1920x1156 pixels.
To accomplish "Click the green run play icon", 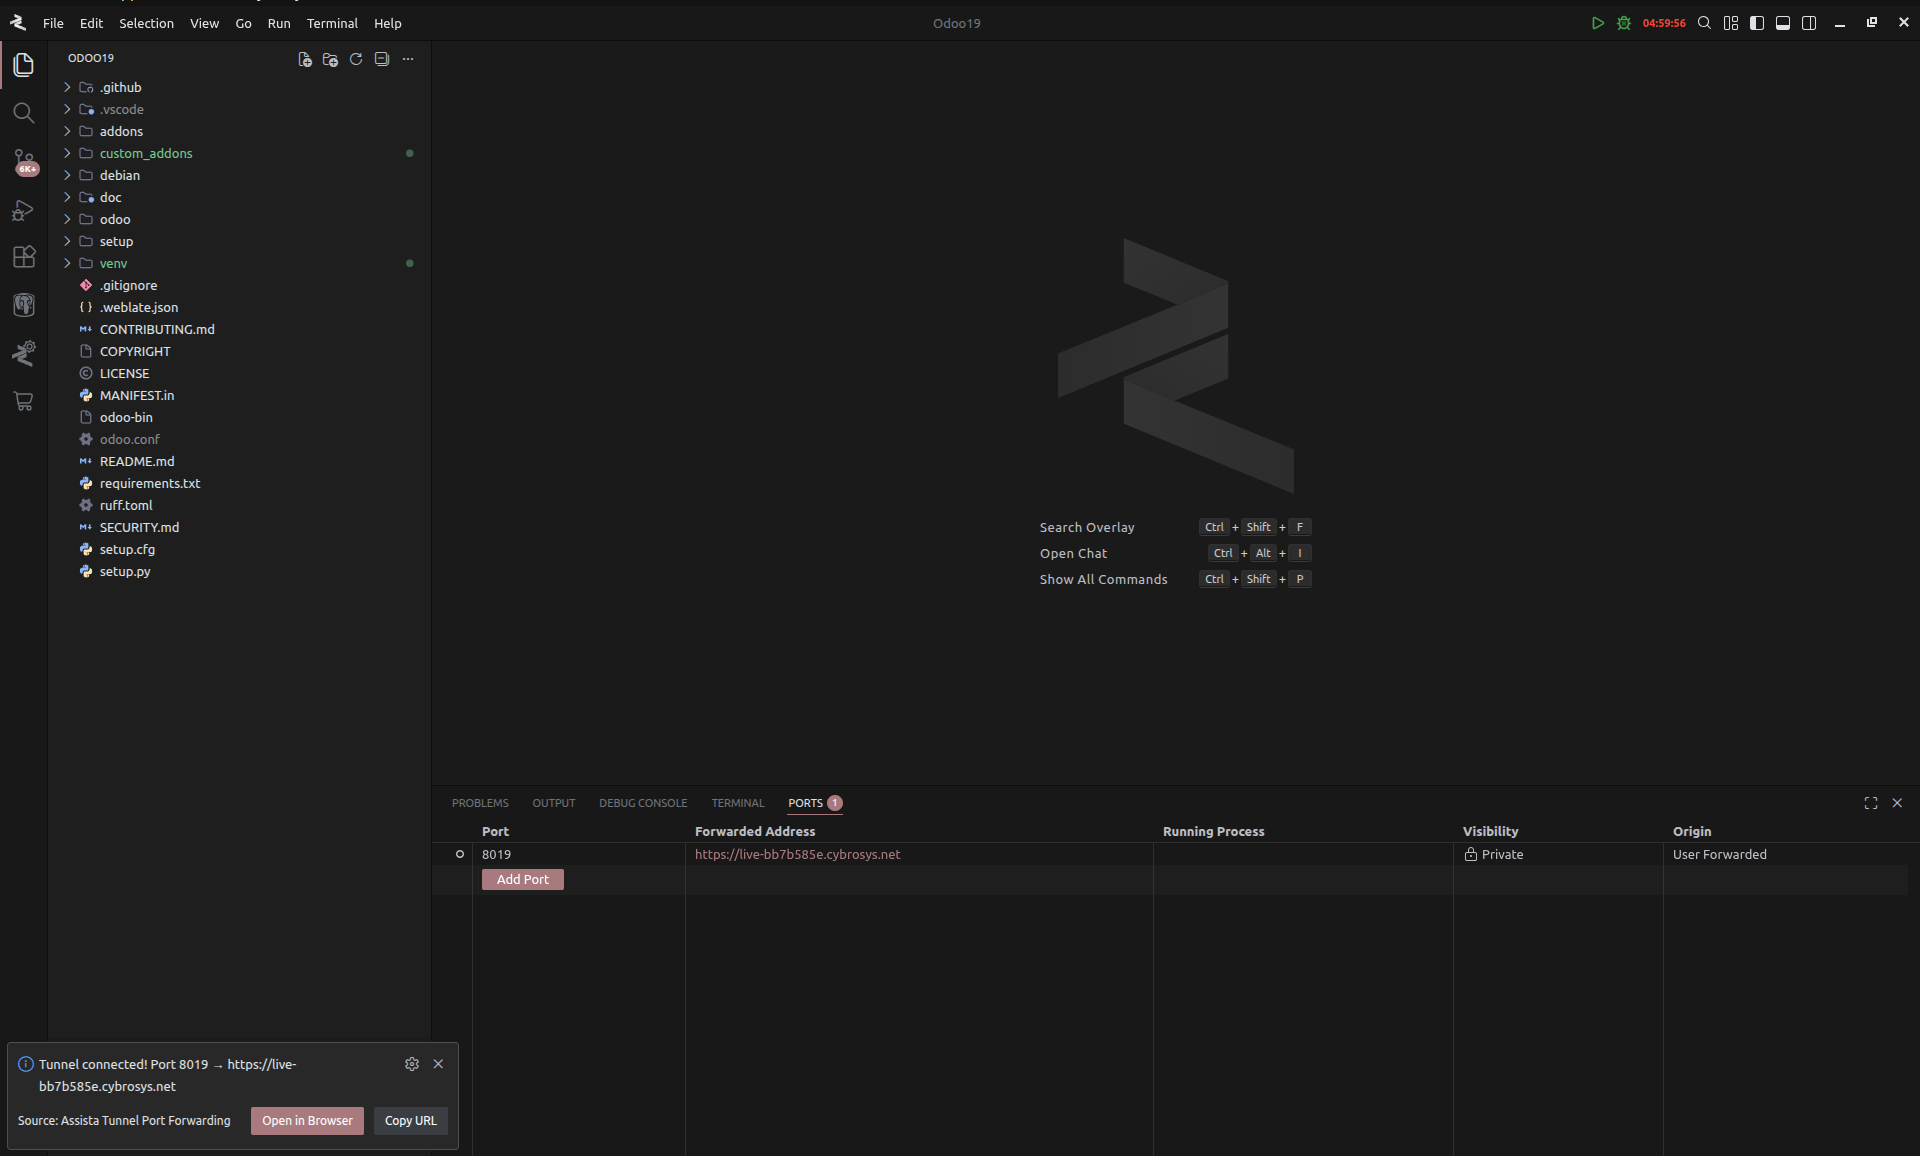I will [x=1598, y=23].
